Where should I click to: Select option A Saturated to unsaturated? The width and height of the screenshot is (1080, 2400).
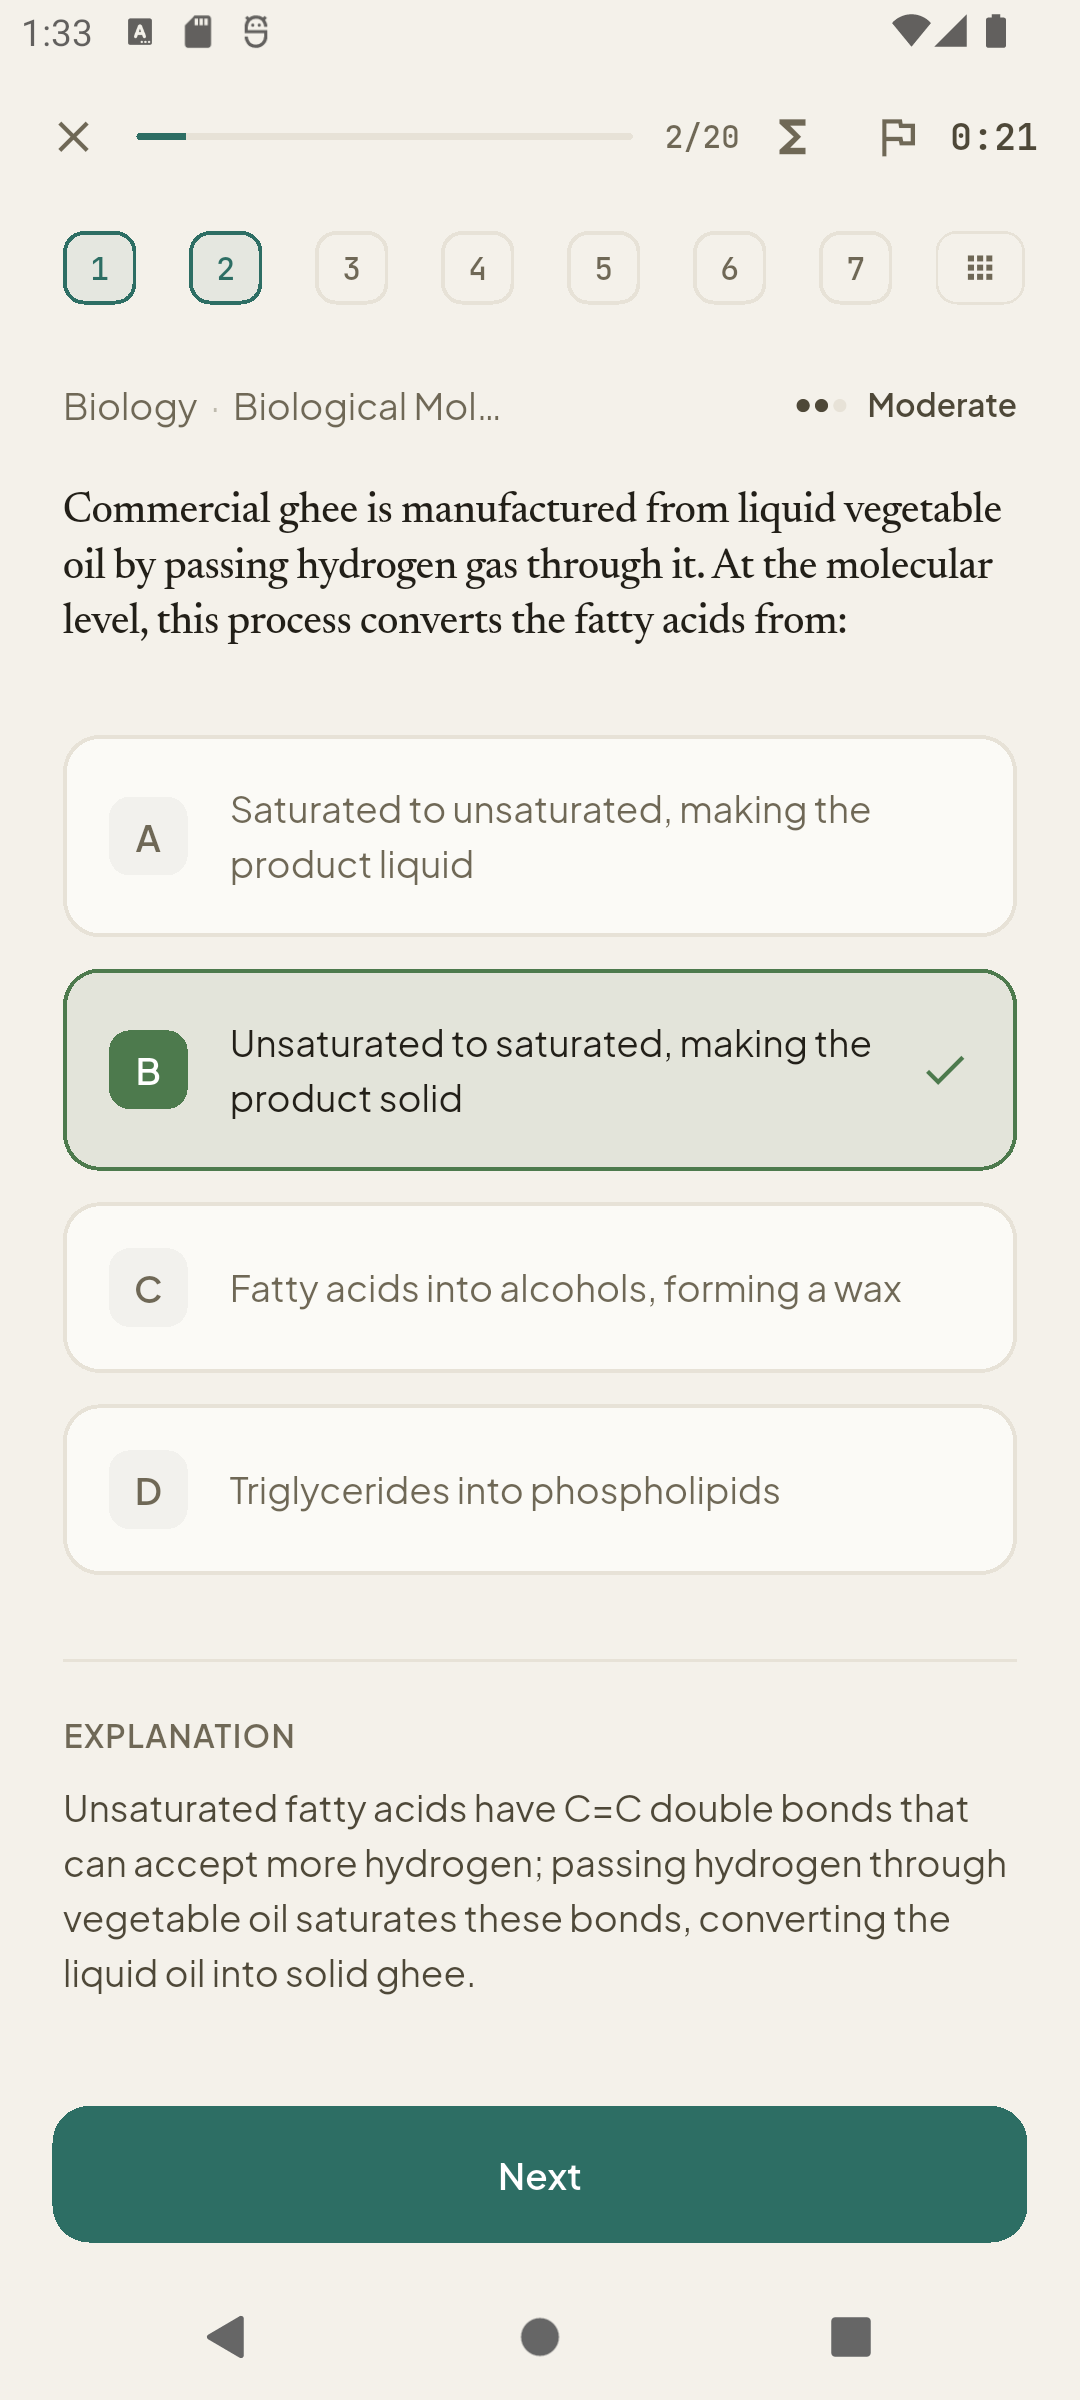tap(540, 836)
